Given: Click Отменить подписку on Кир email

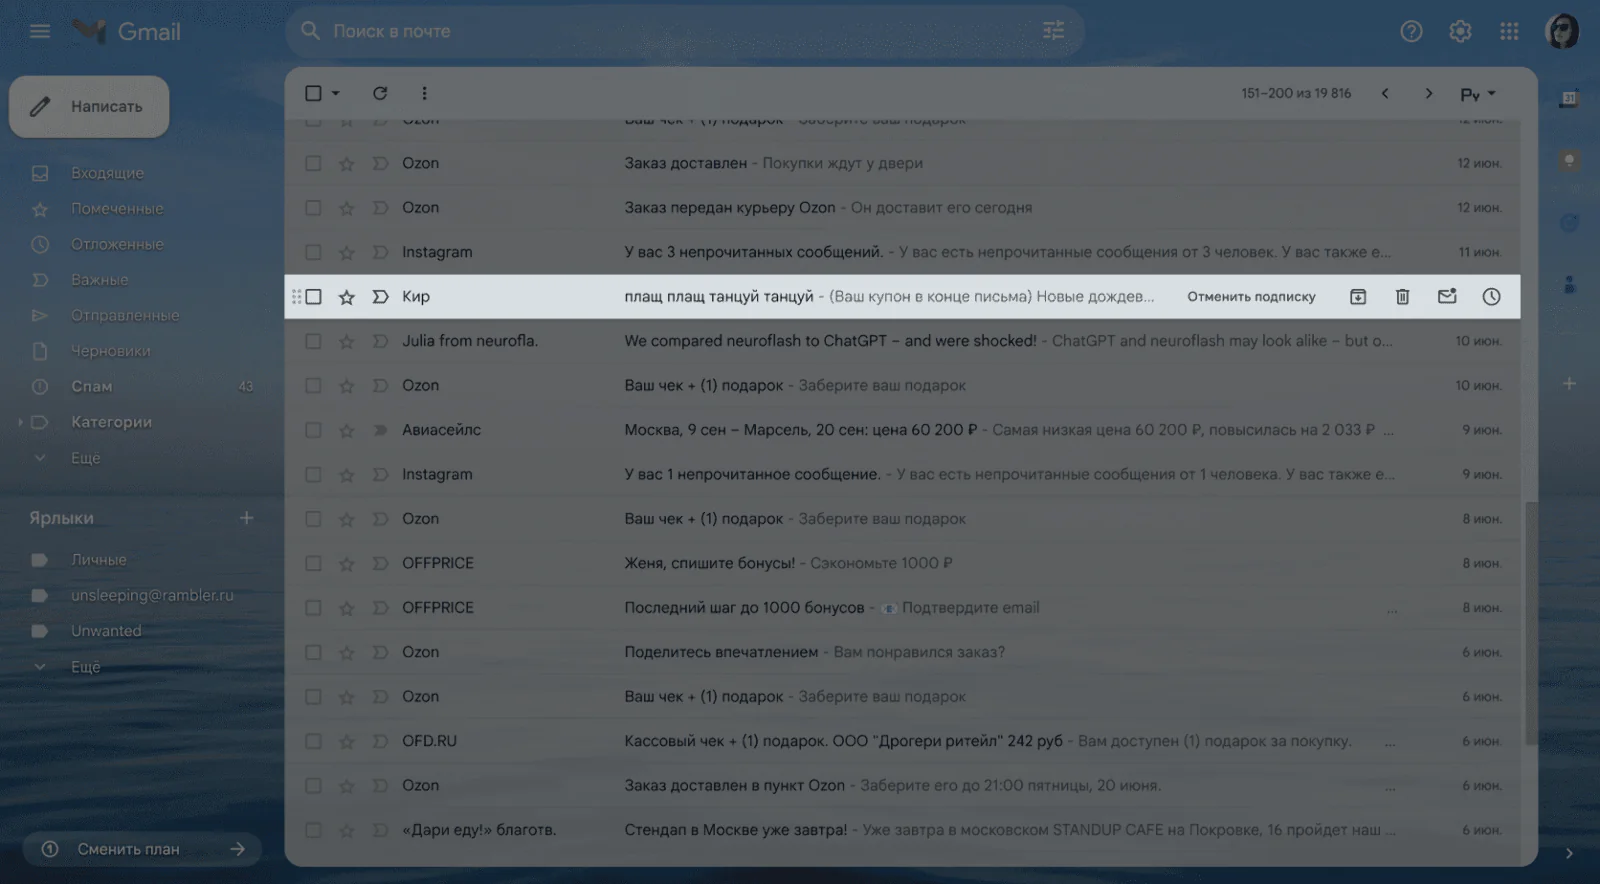Looking at the screenshot, I should pos(1251,297).
